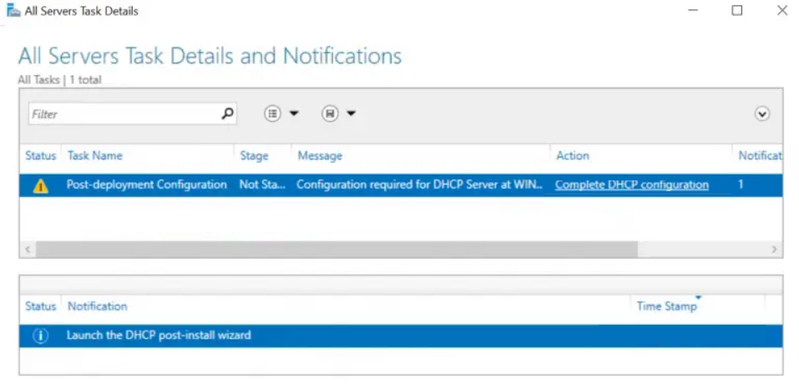Sort by the Notifications column header

(760, 156)
